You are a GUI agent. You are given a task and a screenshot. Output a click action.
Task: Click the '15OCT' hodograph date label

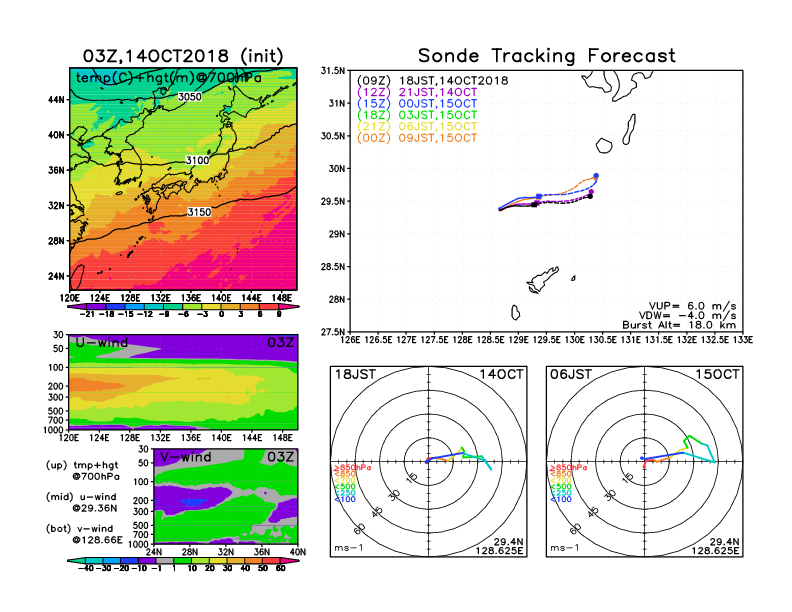717,375
